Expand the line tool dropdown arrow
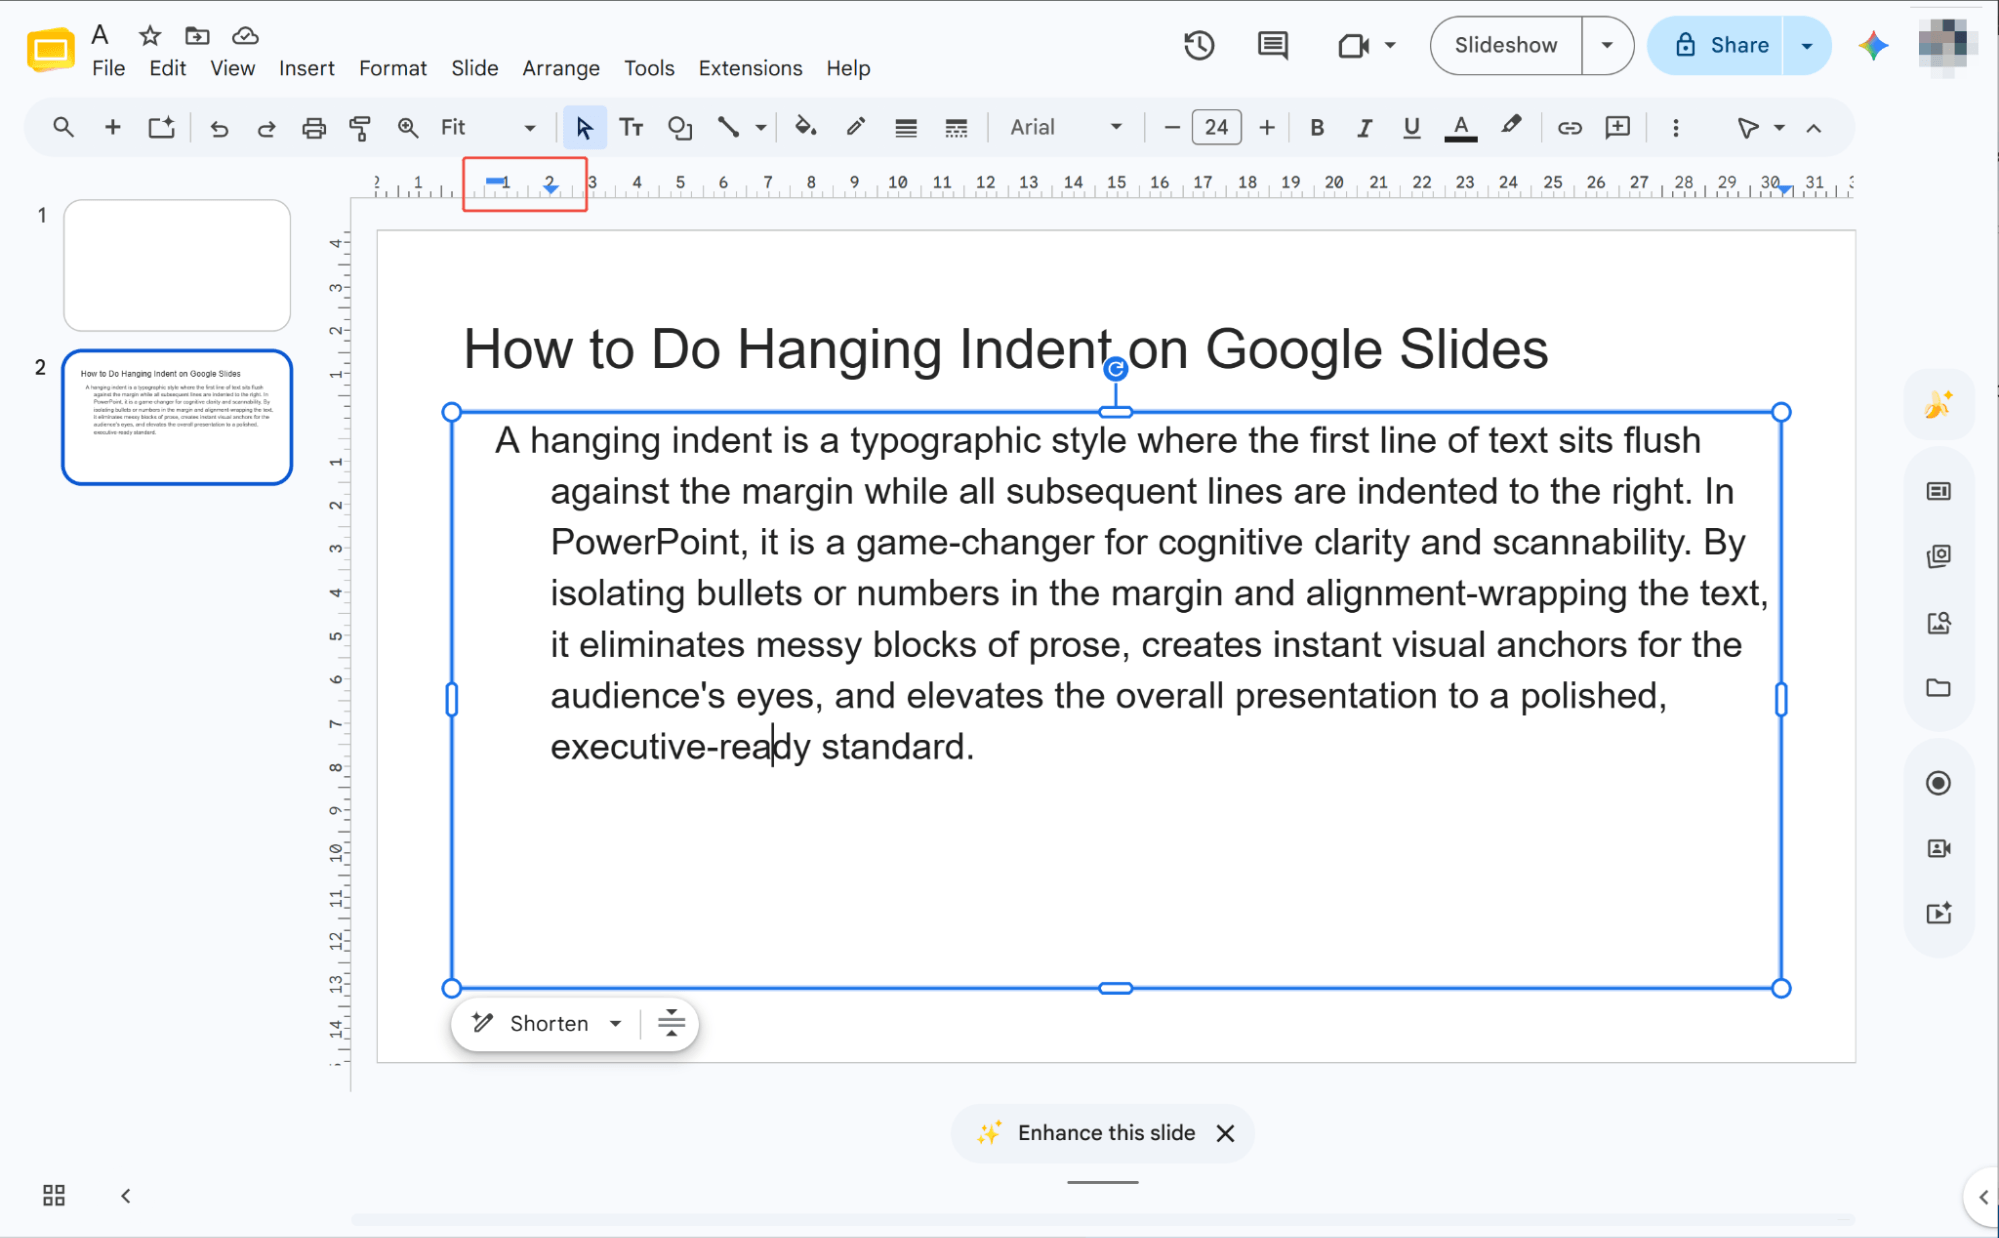 click(761, 128)
